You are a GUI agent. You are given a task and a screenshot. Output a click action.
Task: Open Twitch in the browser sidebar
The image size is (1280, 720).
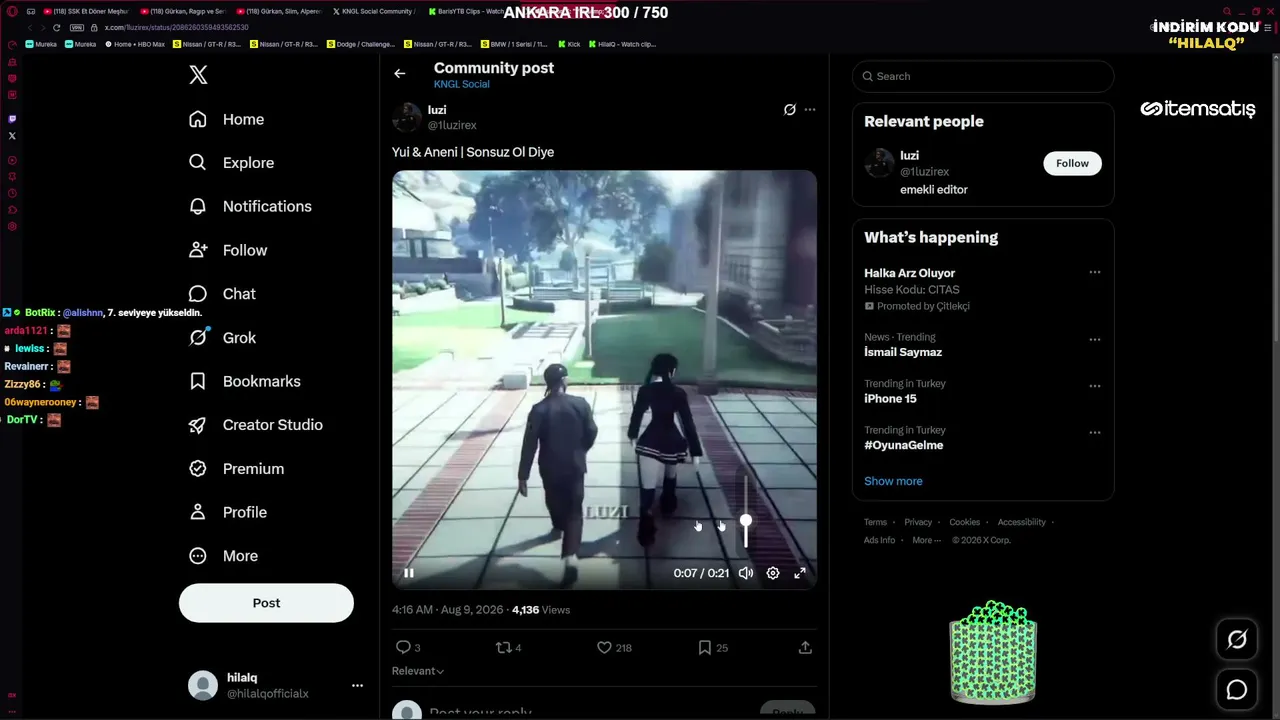(x=12, y=119)
